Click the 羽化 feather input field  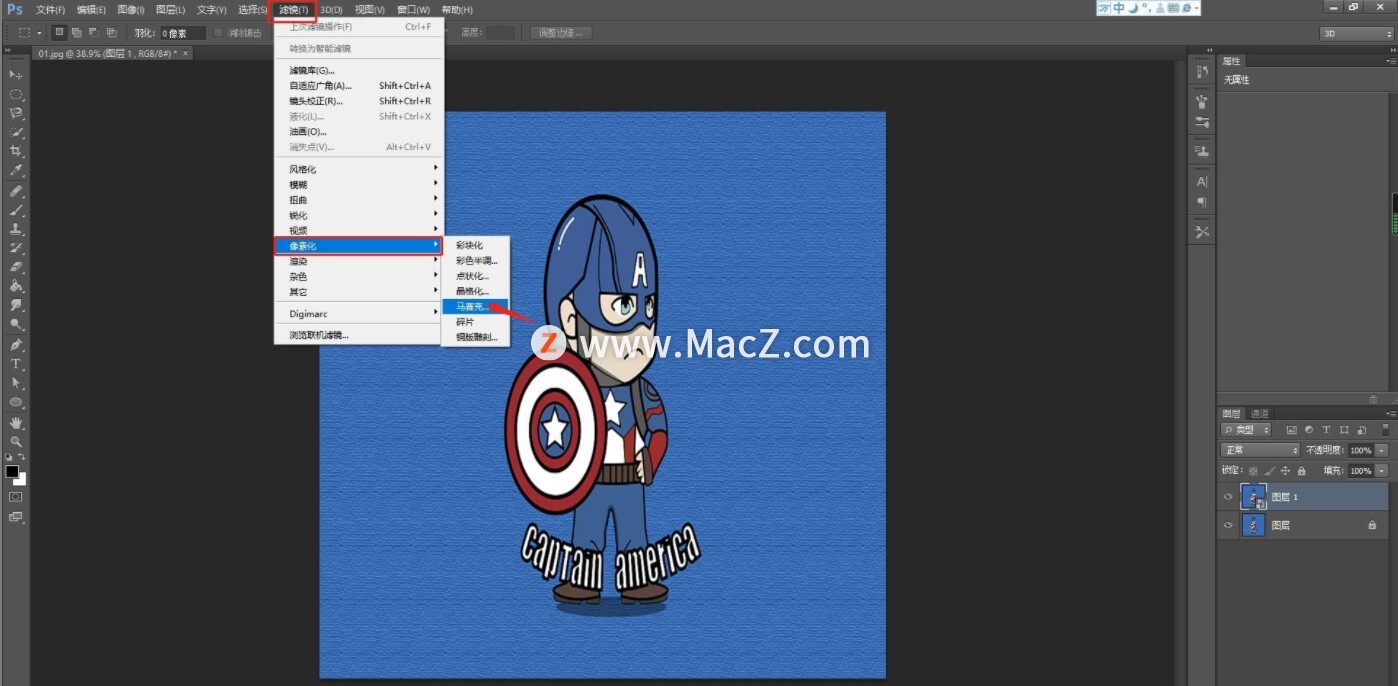click(x=183, y=33)
